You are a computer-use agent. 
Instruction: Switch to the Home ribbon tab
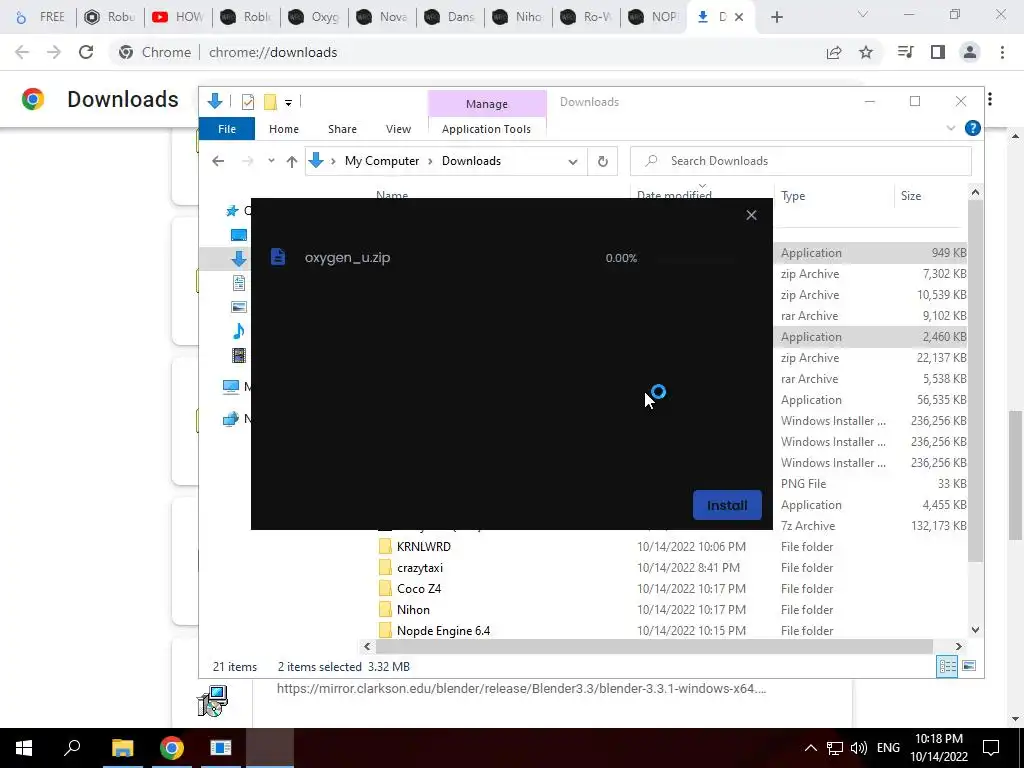click(283, 129)
